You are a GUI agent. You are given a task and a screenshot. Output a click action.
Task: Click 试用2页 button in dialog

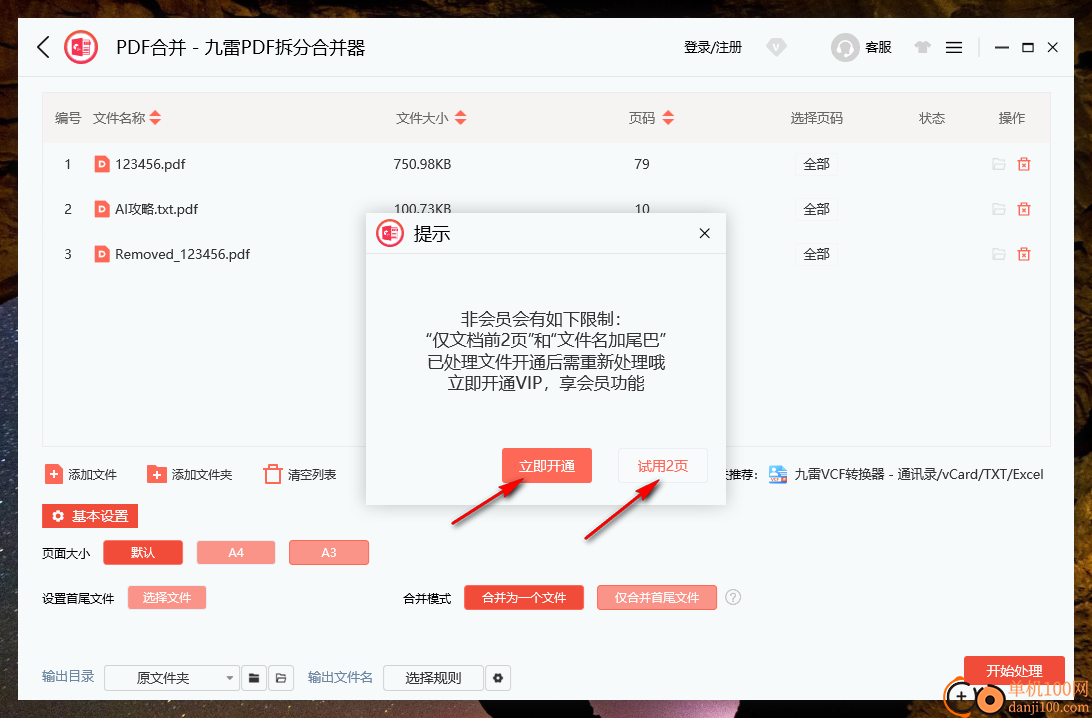(x=663, y=465)
